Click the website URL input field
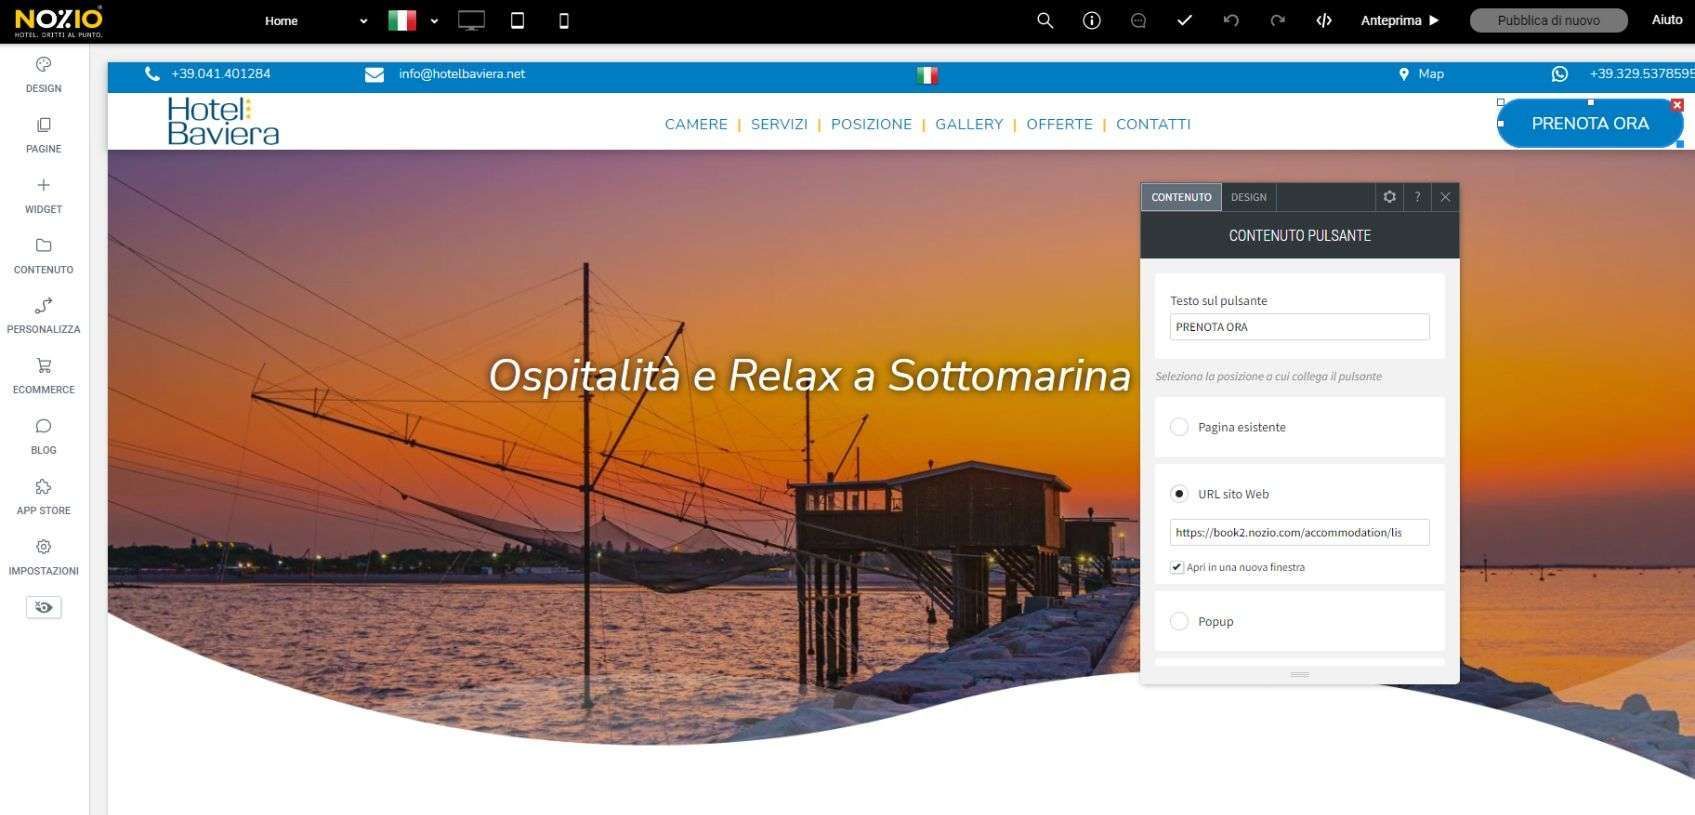The image size is (1695, 815). tap(1299, 533)
